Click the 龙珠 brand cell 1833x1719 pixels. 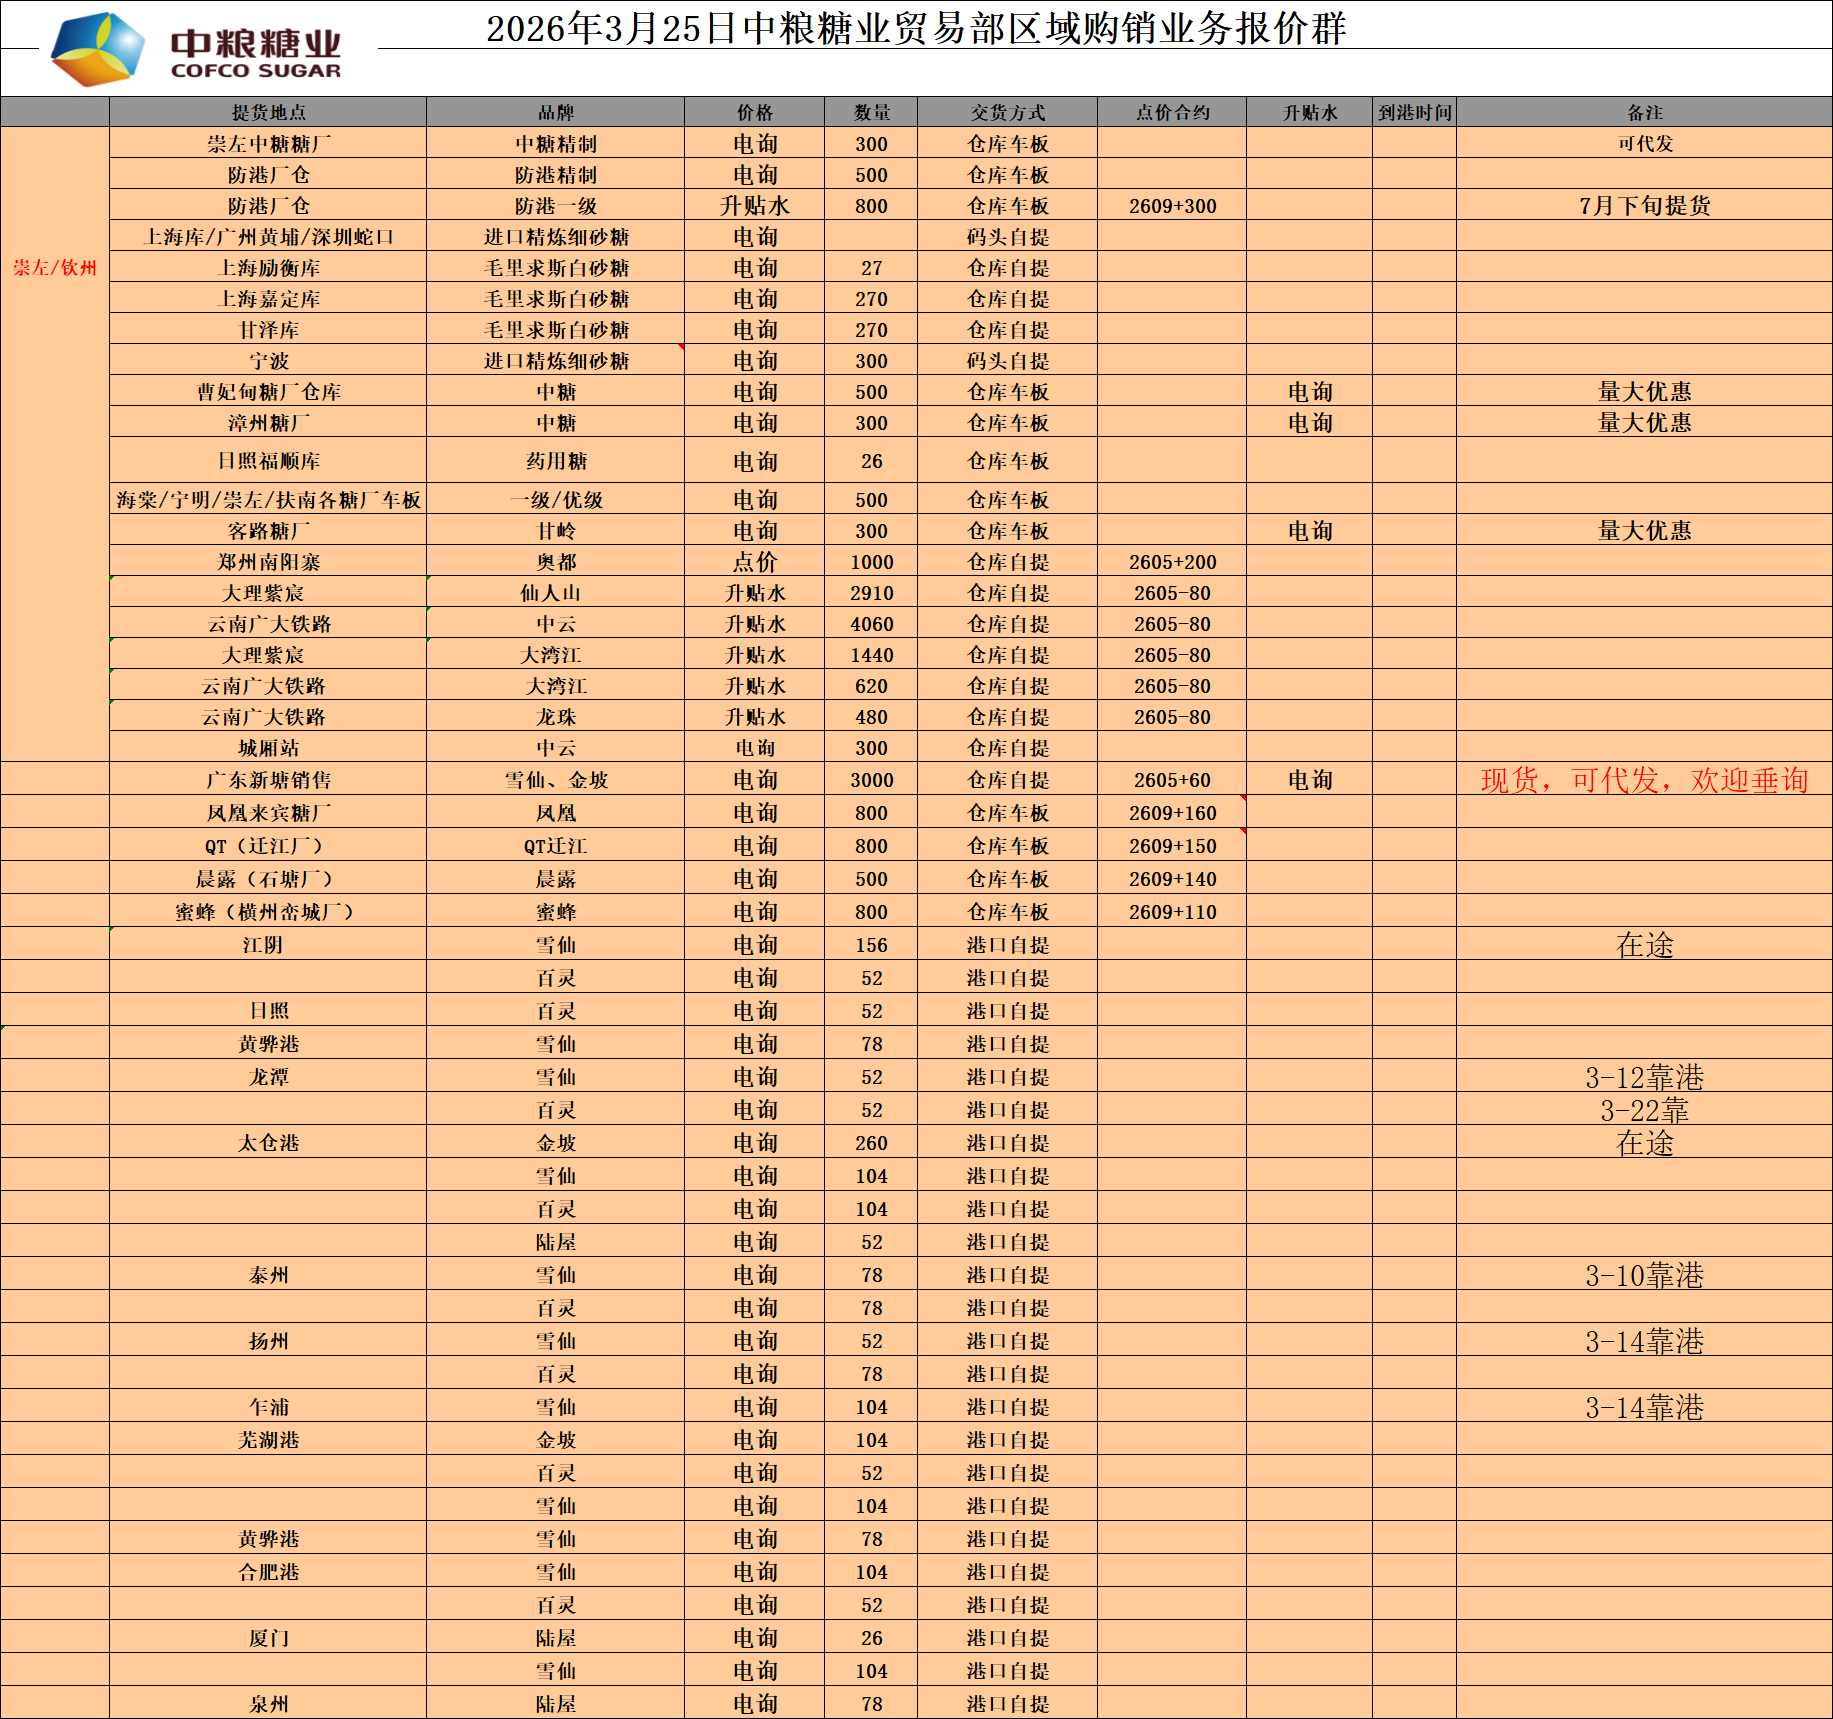pos(555,716)
